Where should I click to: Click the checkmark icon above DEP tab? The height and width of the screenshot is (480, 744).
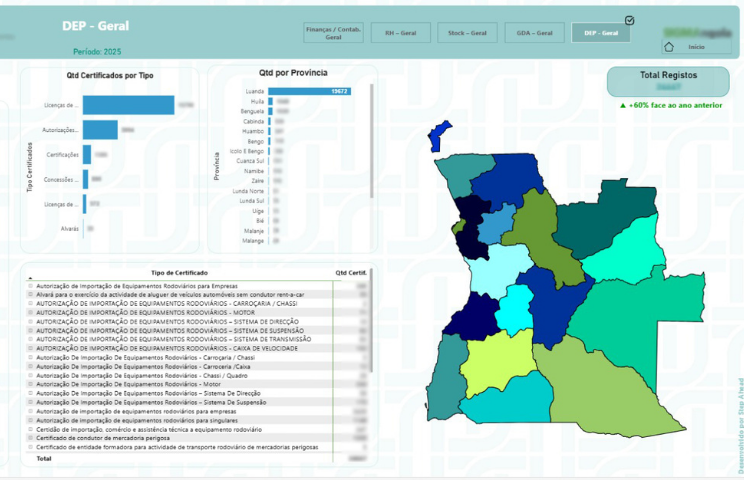point(629,20)
